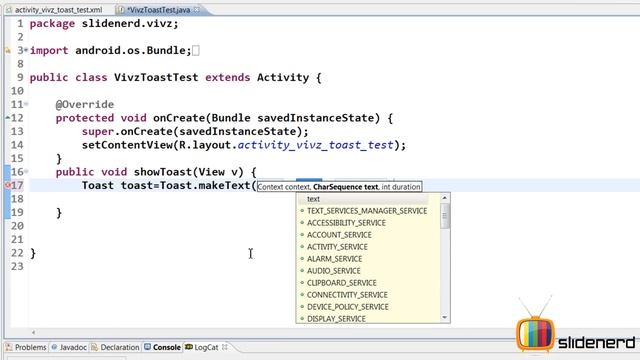The image size is (640, 360).
Task: Choose AUDIO_SERVICE from the completion list
Action: (x=333, y=271)
